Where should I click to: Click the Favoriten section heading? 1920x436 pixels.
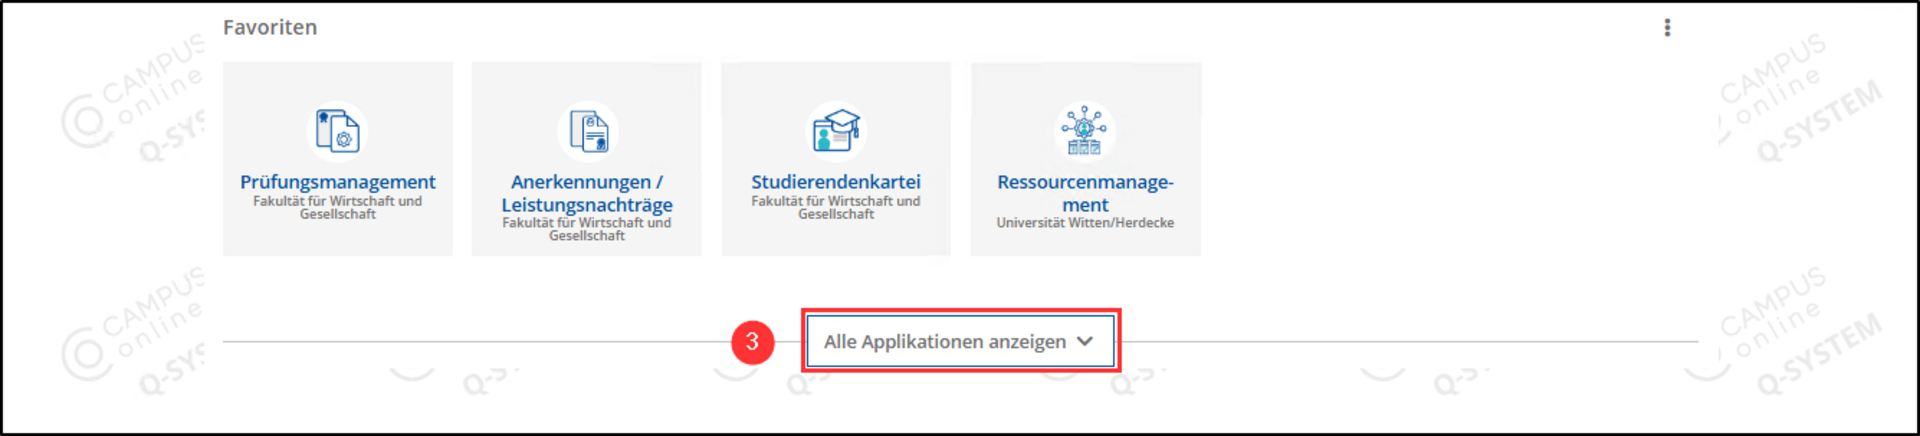tap(270, 28)
